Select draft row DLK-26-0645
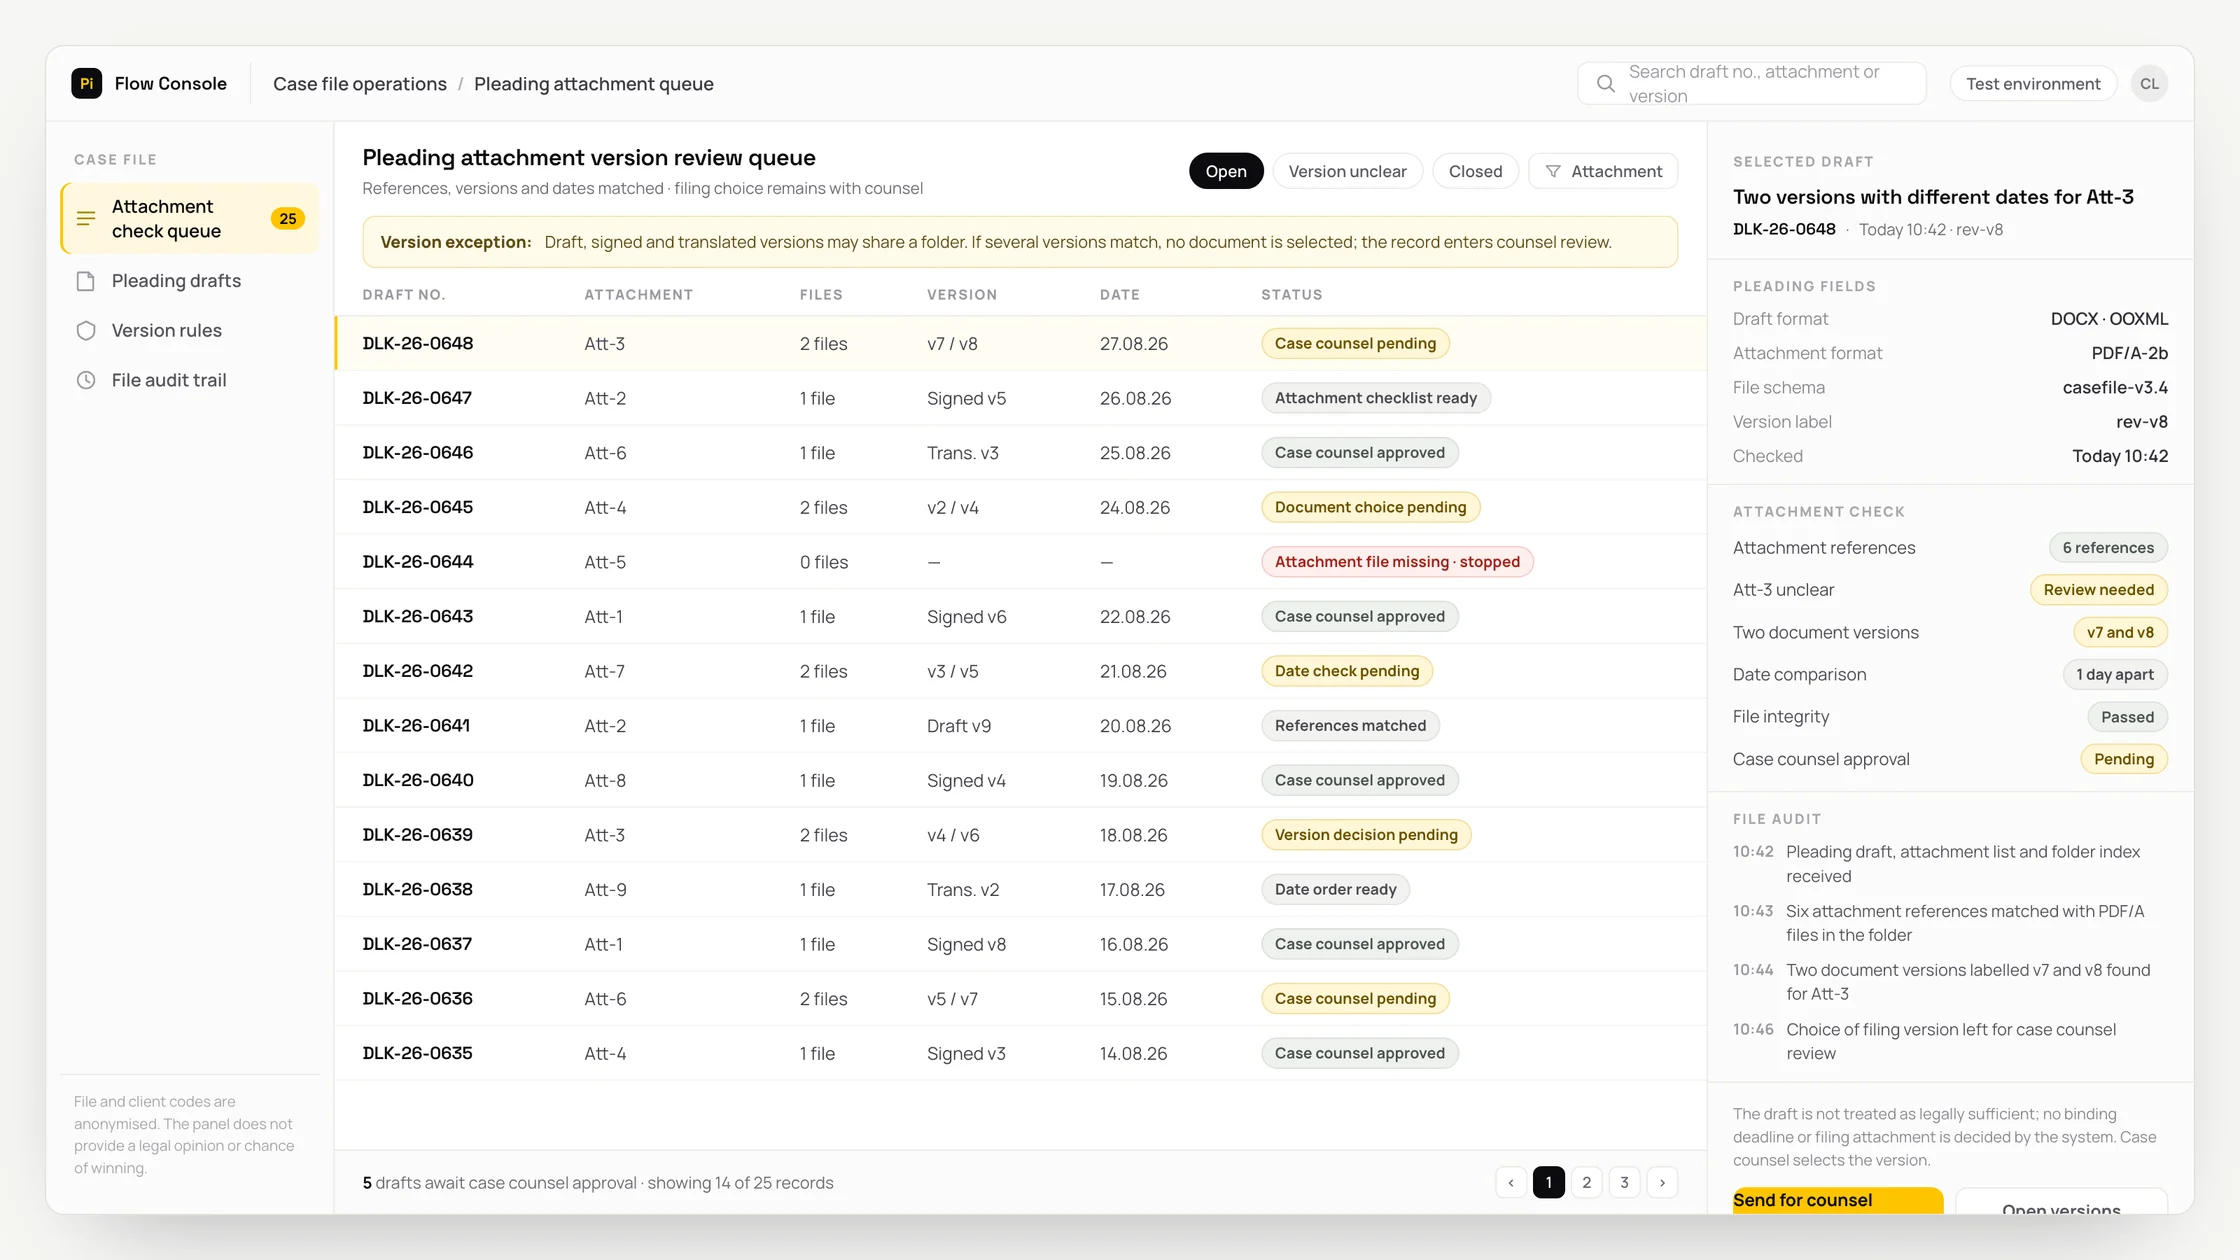Screen dimensions: 2240x1260 [x=1020, y=507]
